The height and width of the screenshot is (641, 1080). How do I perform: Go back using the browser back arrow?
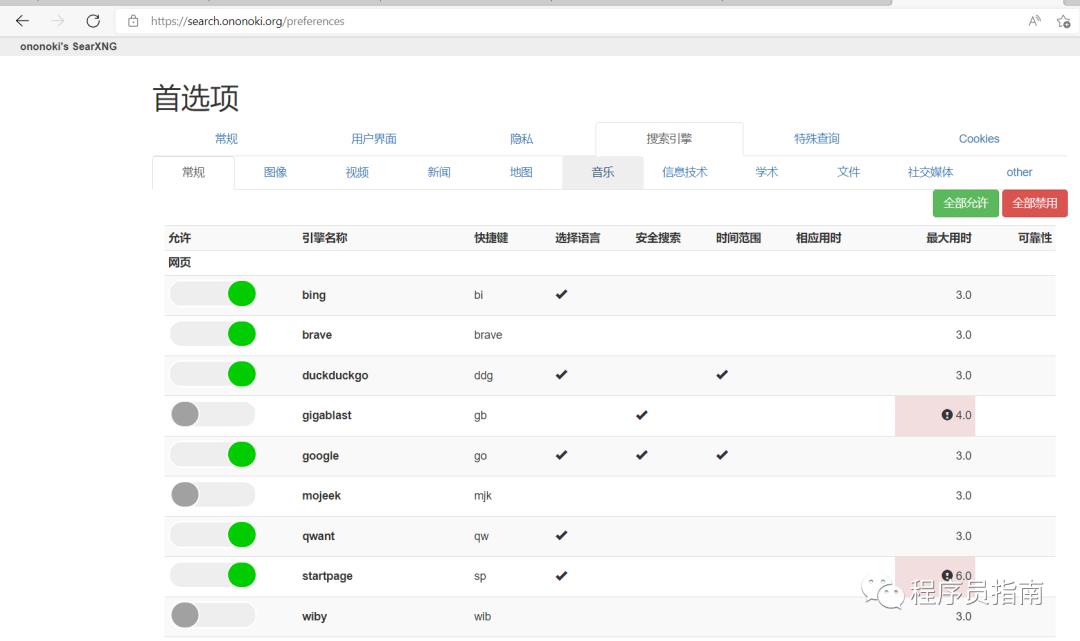coord(22,21)
